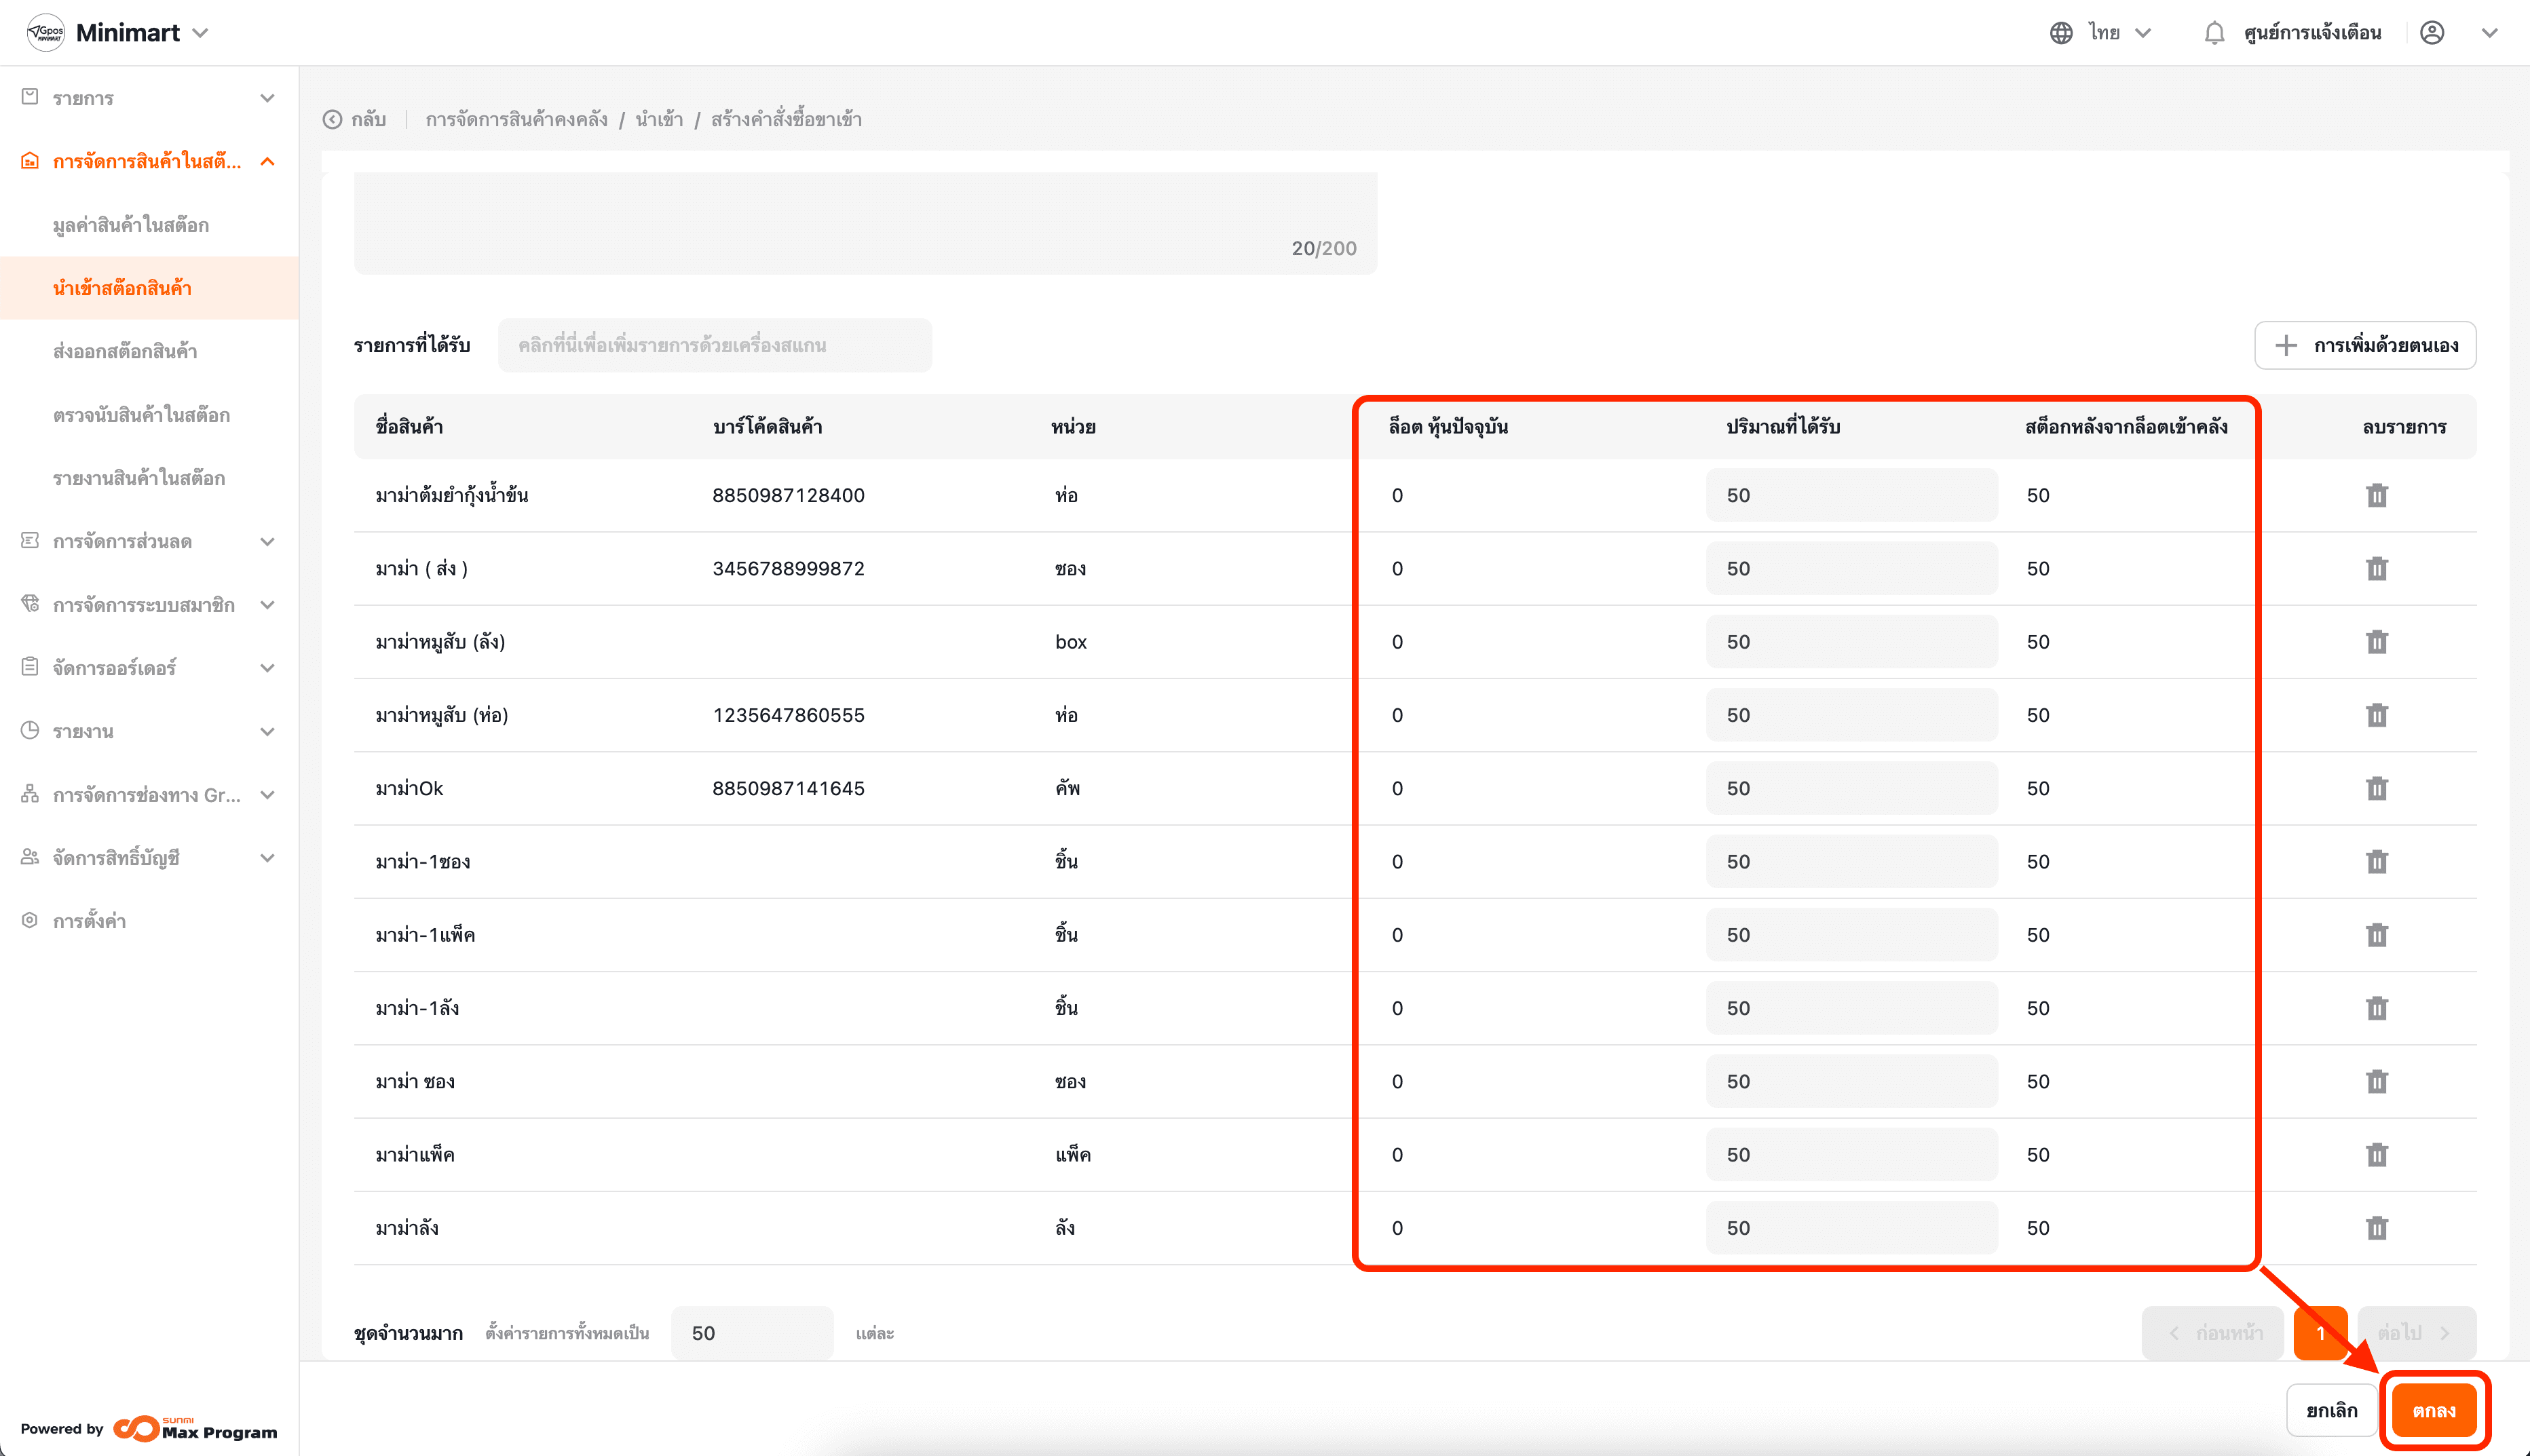The height and width of the screenshot is (1456, 2530).
Task: Click the VGpos Minimart logo
Action: (46, 33)
